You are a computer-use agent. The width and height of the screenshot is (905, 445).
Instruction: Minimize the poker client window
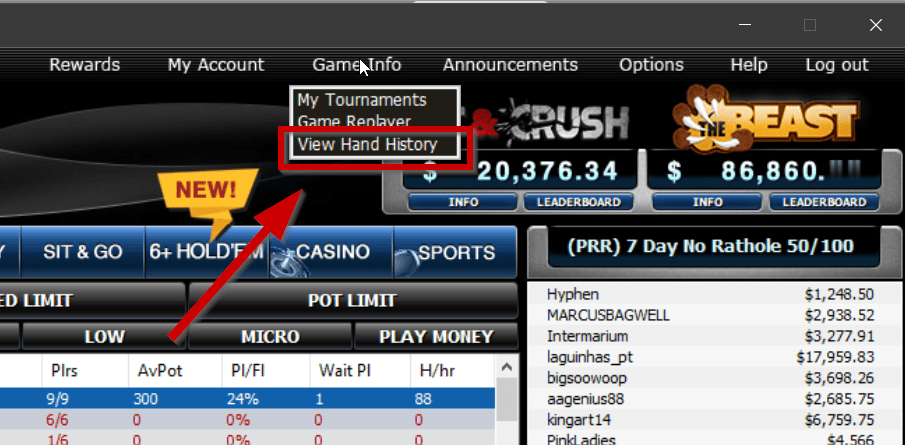[745, 25]
